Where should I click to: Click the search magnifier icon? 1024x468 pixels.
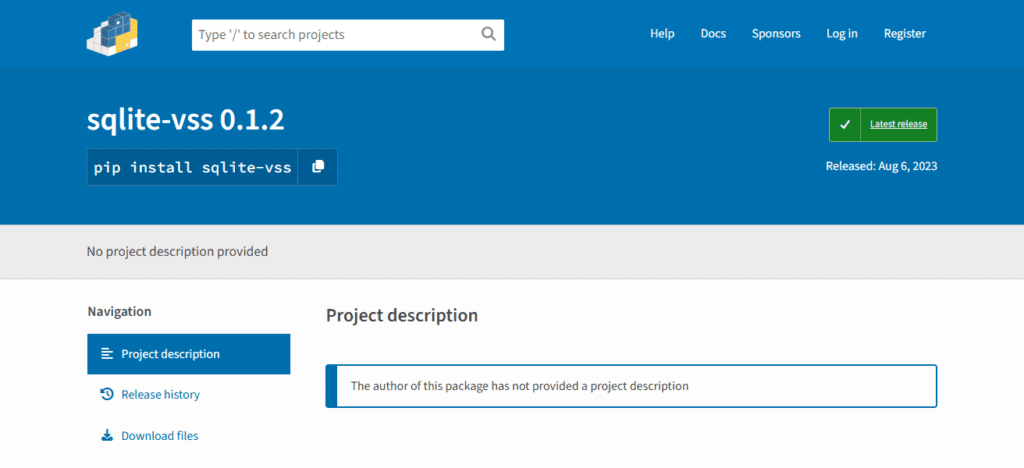pos(488,34)
